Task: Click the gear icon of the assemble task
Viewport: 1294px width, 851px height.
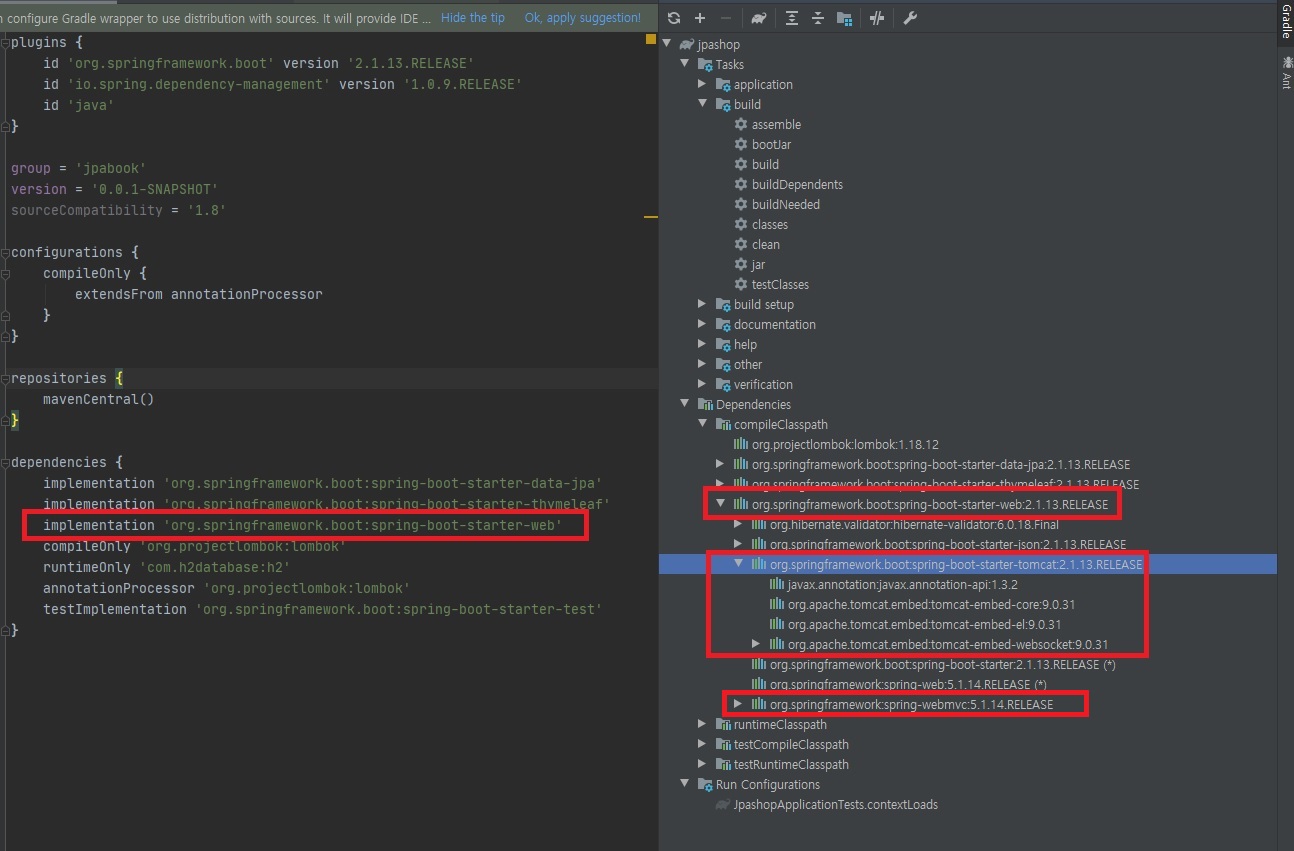Action: pyautogui.click(x=741, y=124)
